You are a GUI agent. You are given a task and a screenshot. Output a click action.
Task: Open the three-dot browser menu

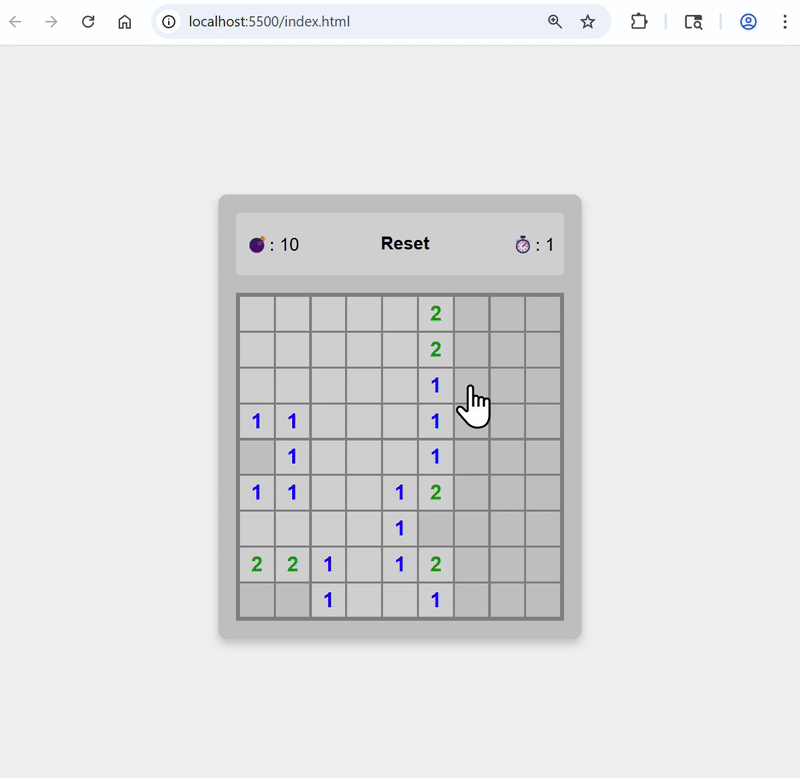786,21
